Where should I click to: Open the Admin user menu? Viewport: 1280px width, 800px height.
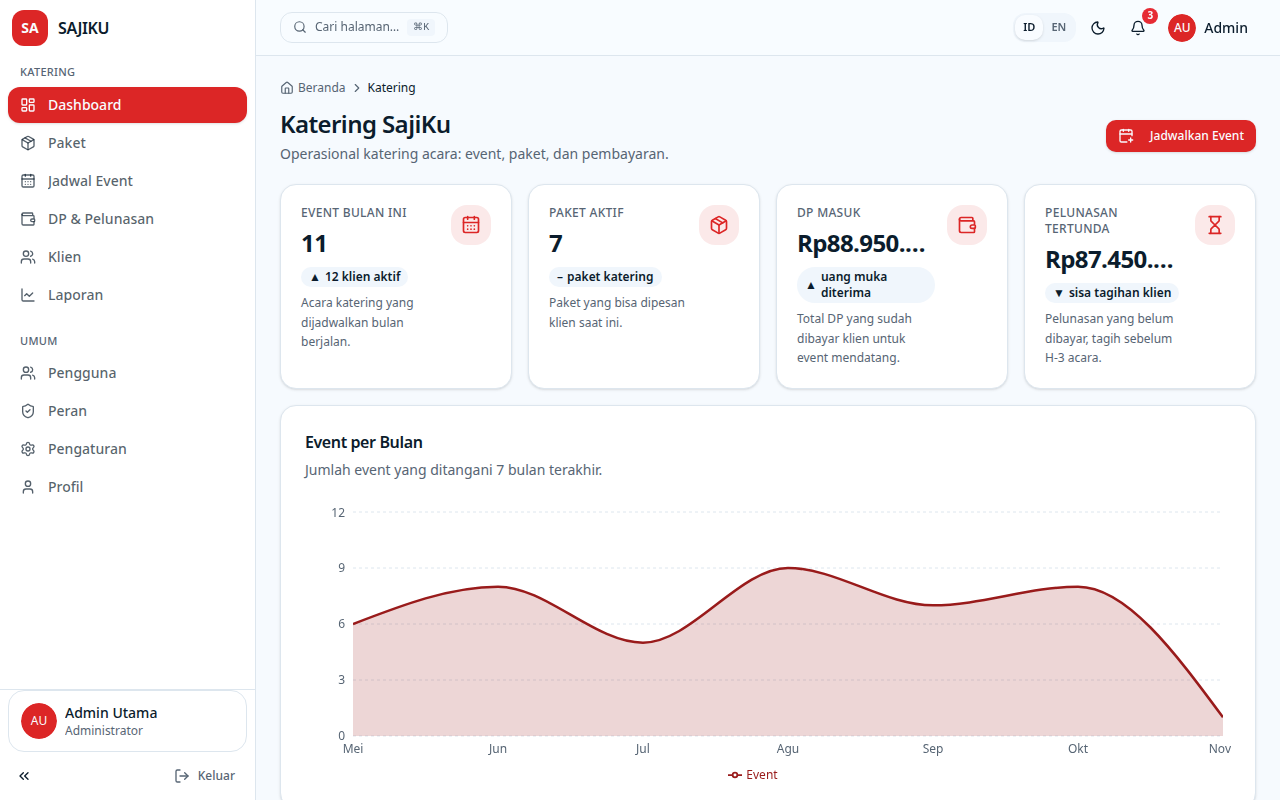1208,28
